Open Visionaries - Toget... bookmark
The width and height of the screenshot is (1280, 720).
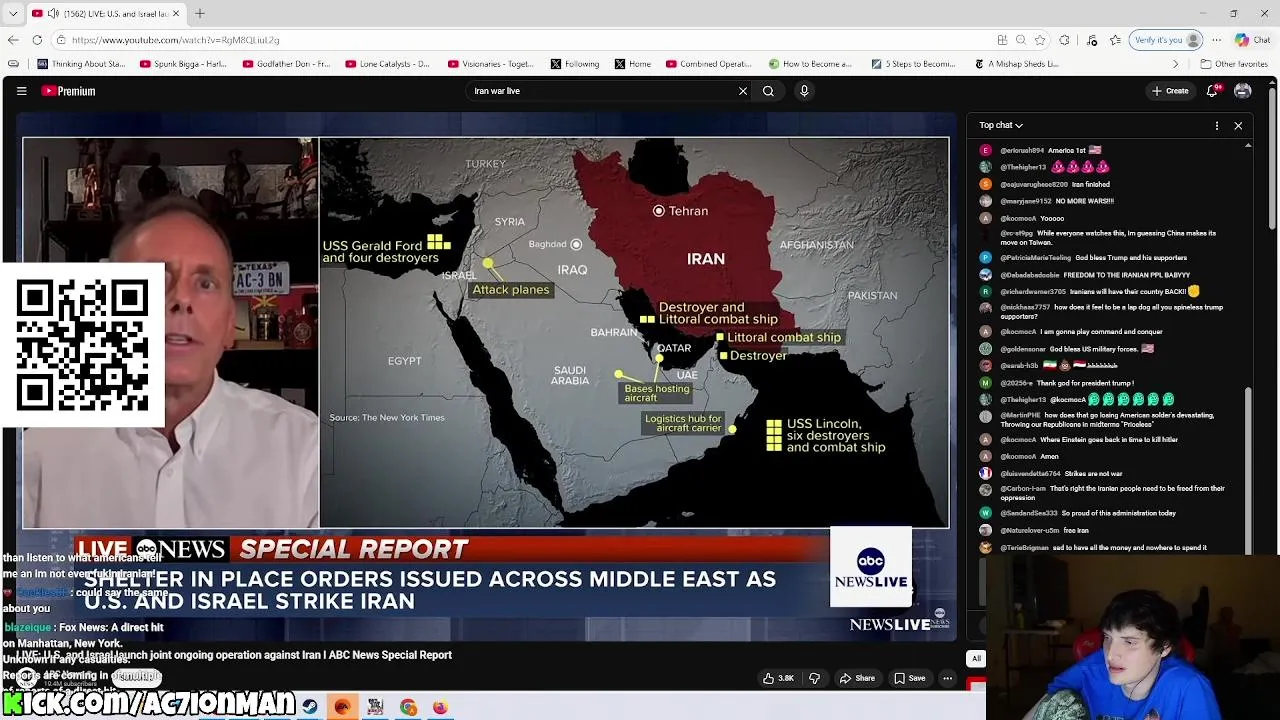pos(492,64)
